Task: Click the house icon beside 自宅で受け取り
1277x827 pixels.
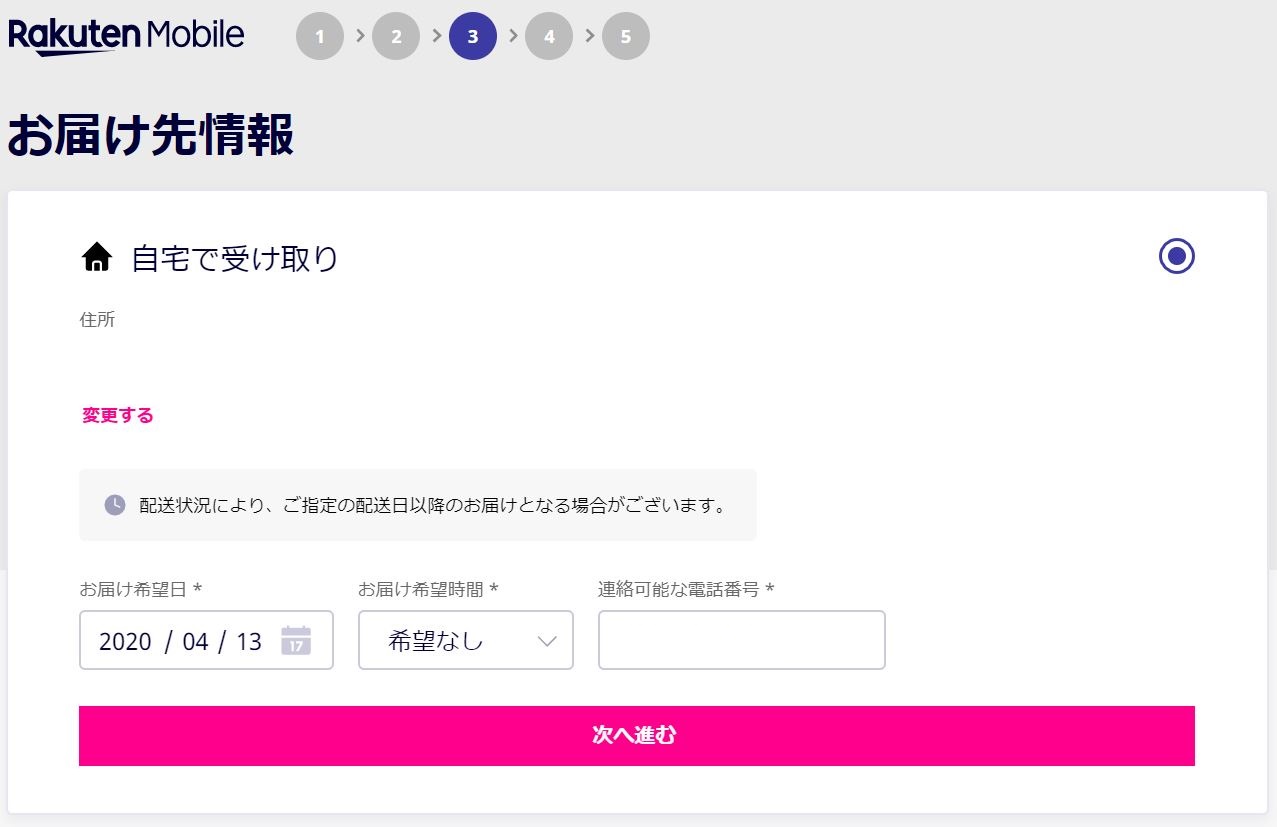Action: 97,258
